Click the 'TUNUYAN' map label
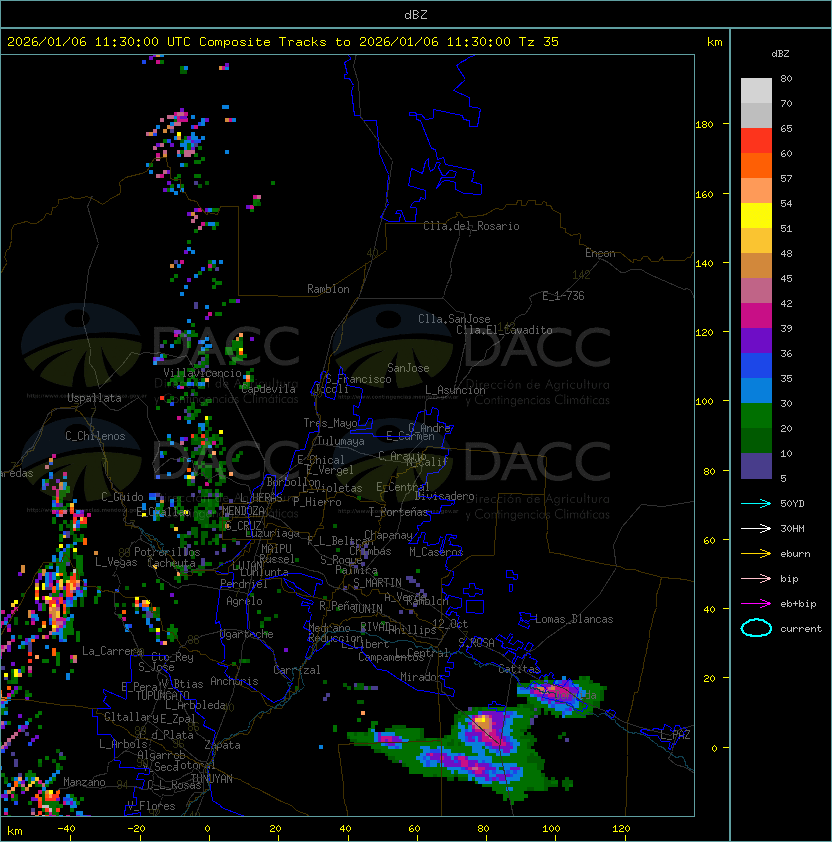This screenshot has height=842, width=832. click(x=212, y=779)
